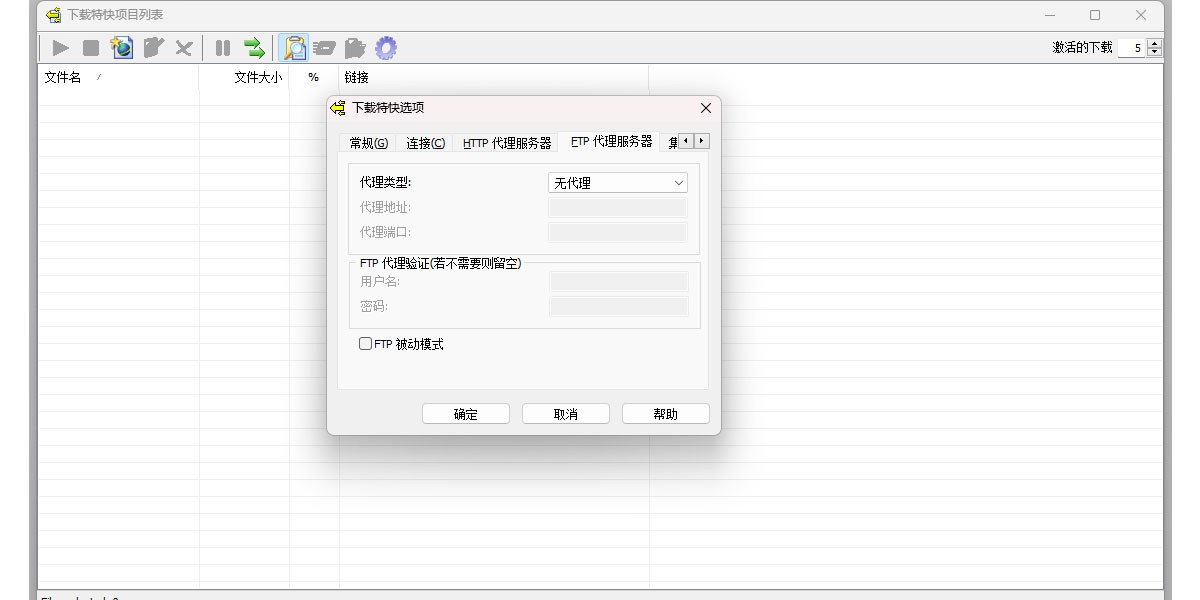Toggle the clipboard monitoring icon
1200x600 pixels.
coord(295,47)
